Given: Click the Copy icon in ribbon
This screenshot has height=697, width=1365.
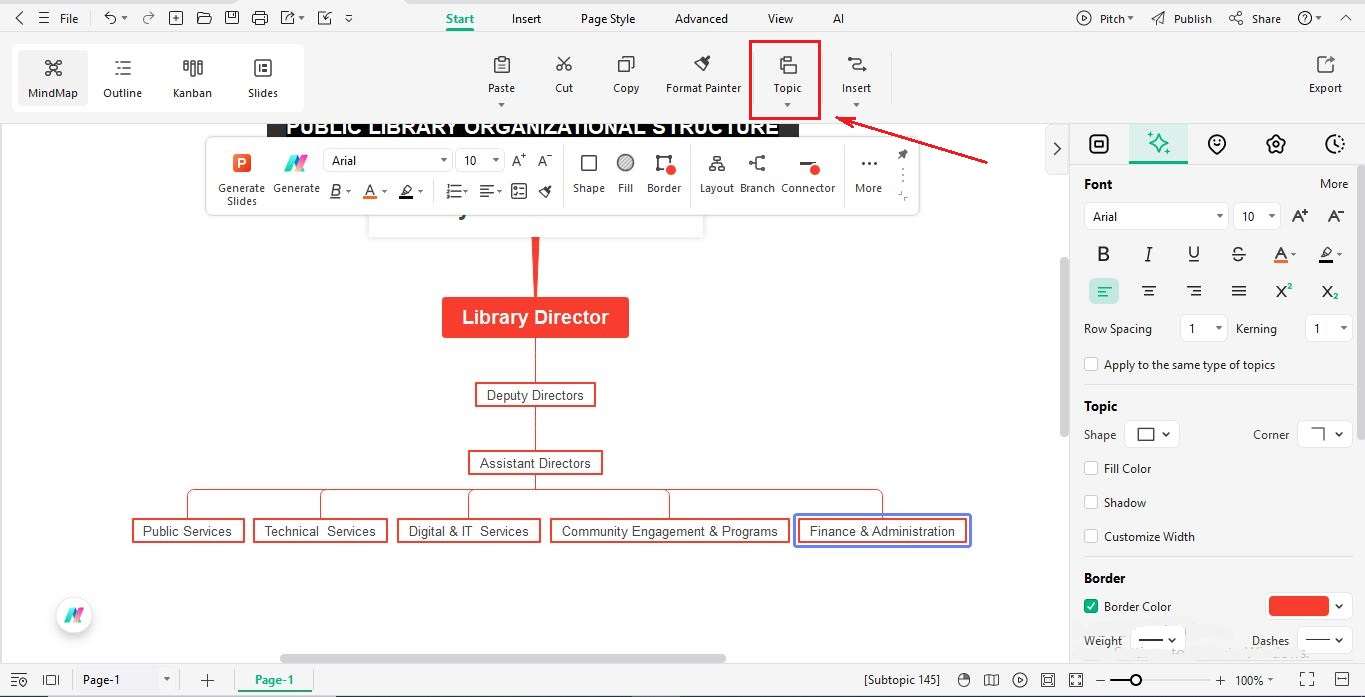Looking at the screenshot, I should pos(626,64).
